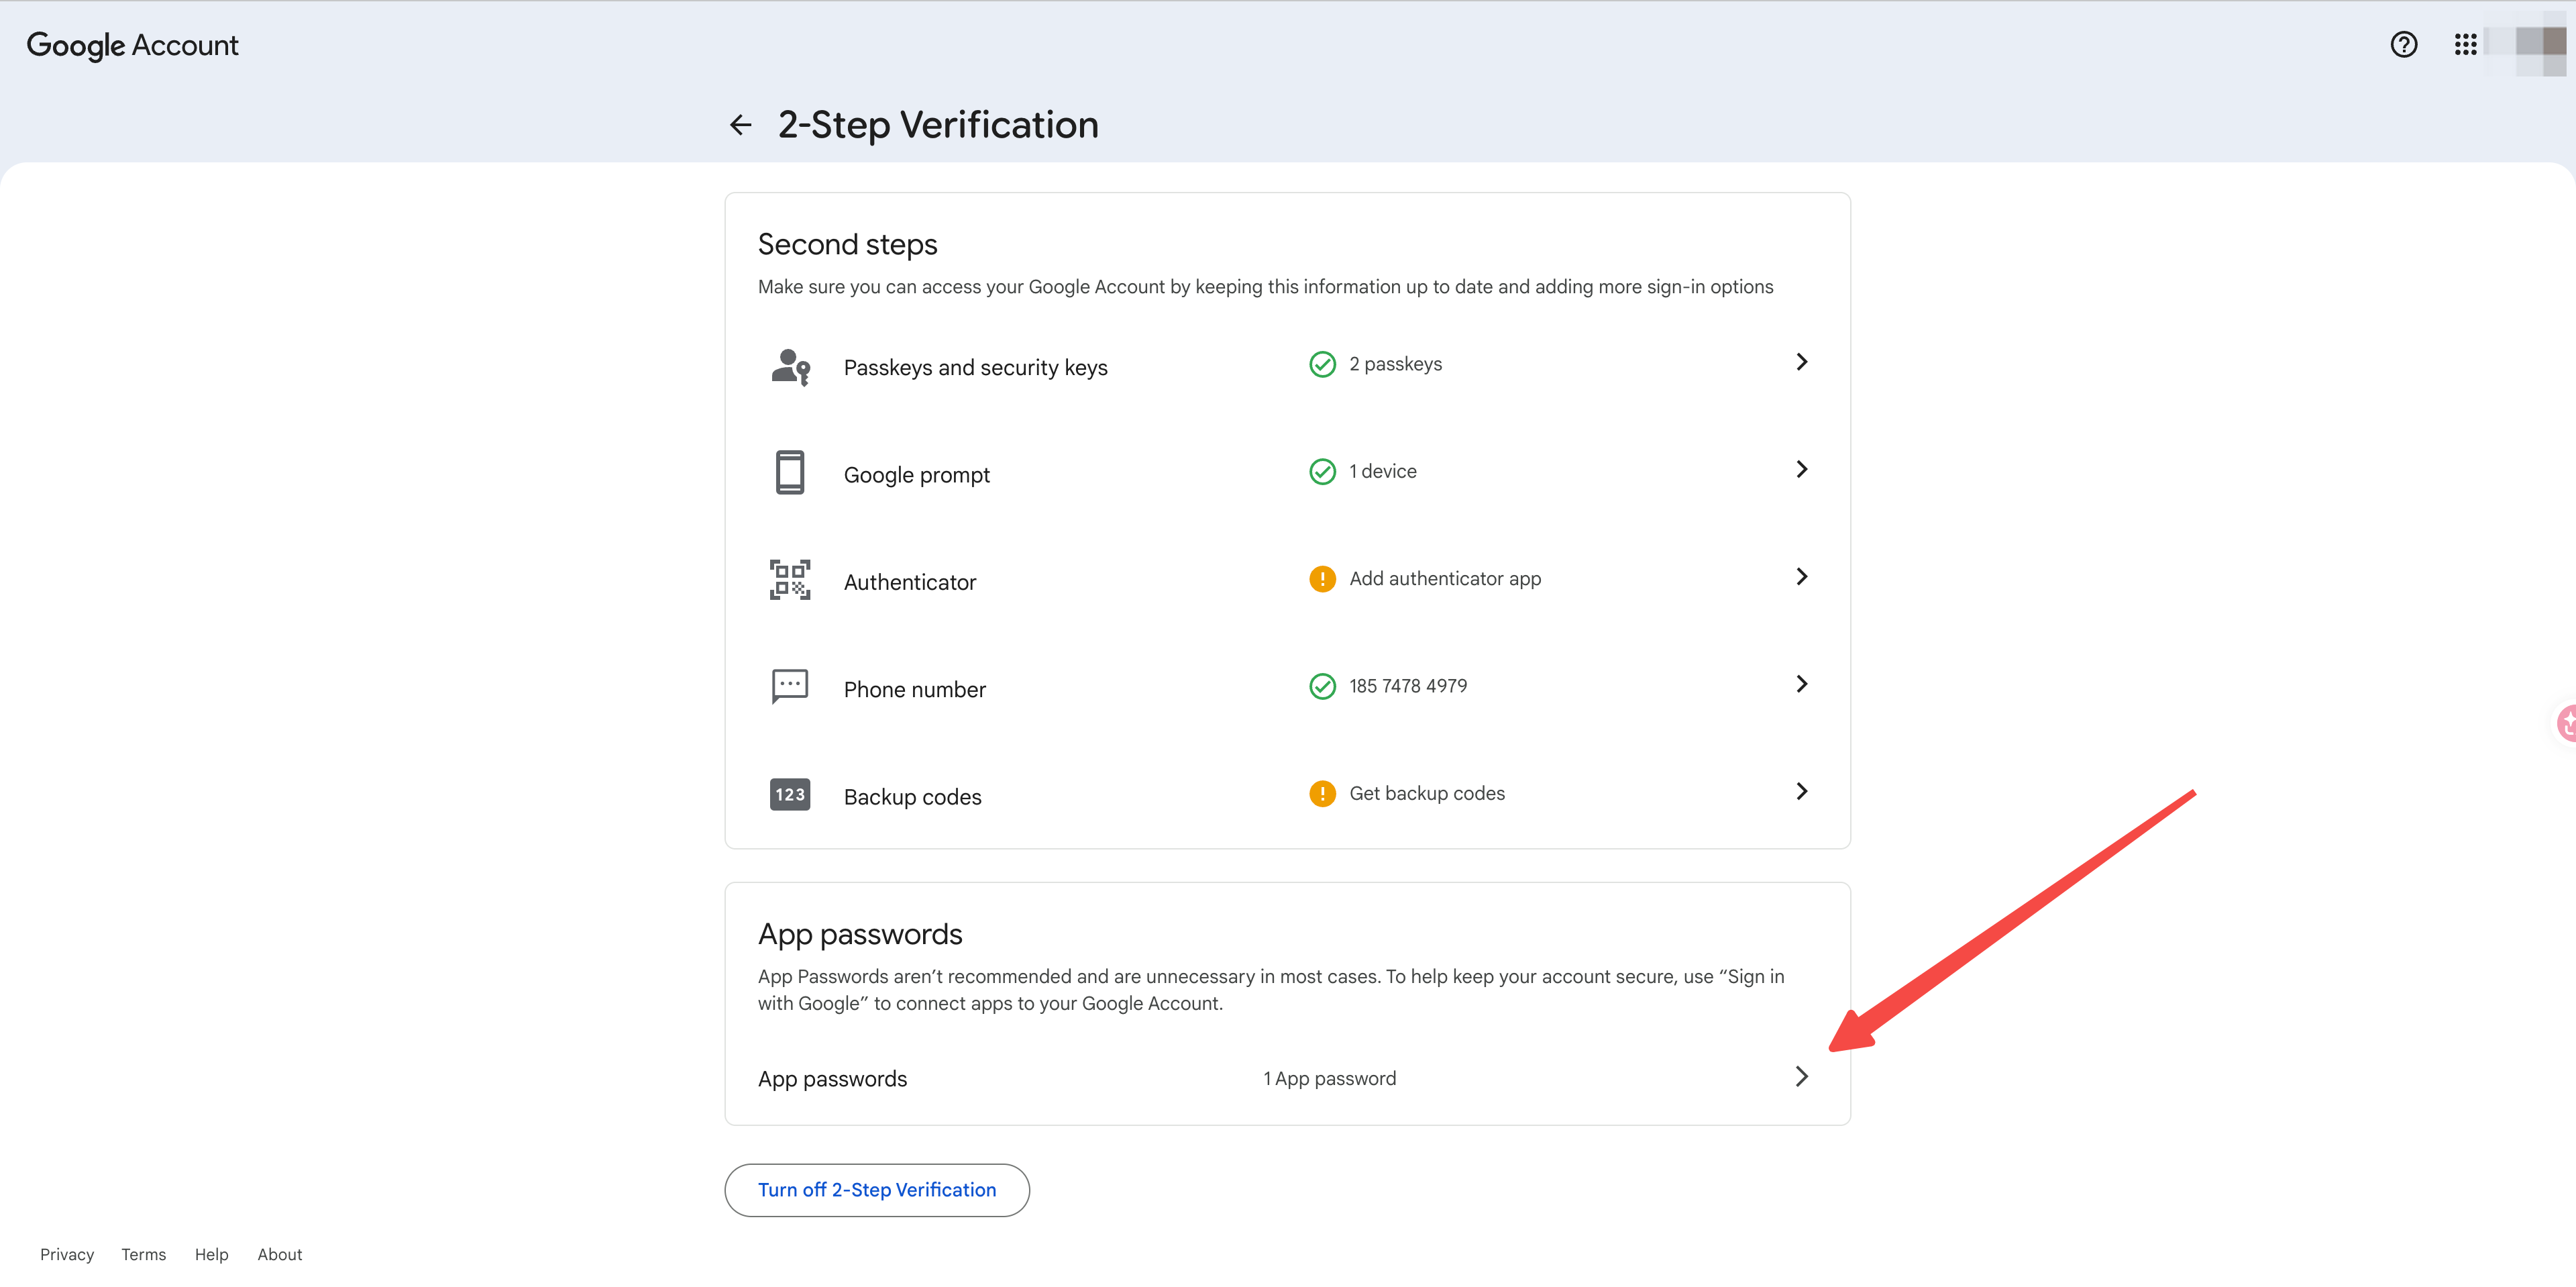Expand the Passkeys and security keys chevron

click(x=1801, y=362)
